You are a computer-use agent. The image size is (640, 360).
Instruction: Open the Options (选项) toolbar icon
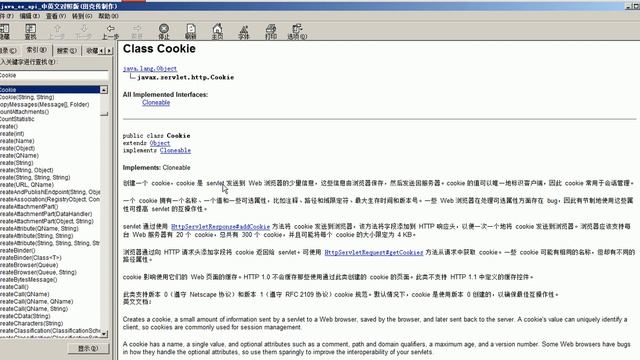pos(297,31)
